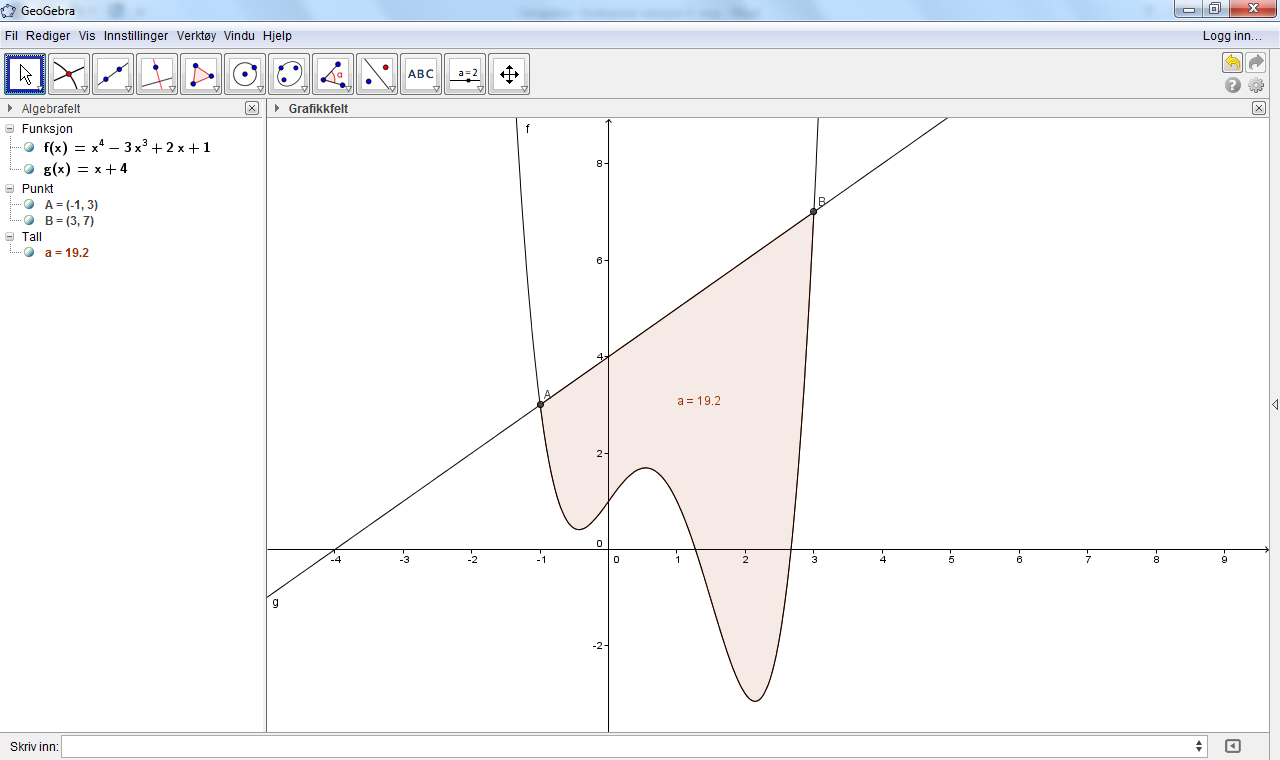Screen dimensions: 1280x760
Task: Select the Ellipse conic tool
Action: click(289, 74)
